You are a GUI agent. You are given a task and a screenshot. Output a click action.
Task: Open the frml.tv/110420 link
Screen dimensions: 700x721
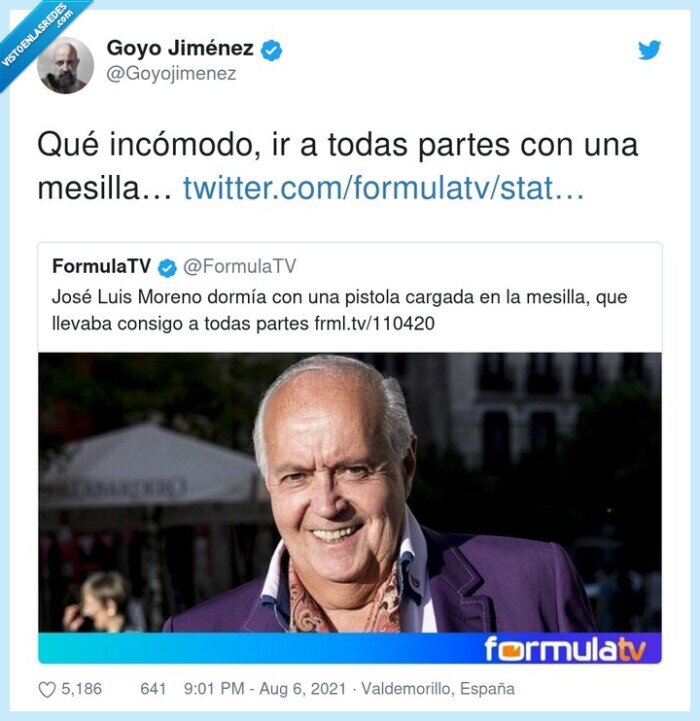(375, 324)
